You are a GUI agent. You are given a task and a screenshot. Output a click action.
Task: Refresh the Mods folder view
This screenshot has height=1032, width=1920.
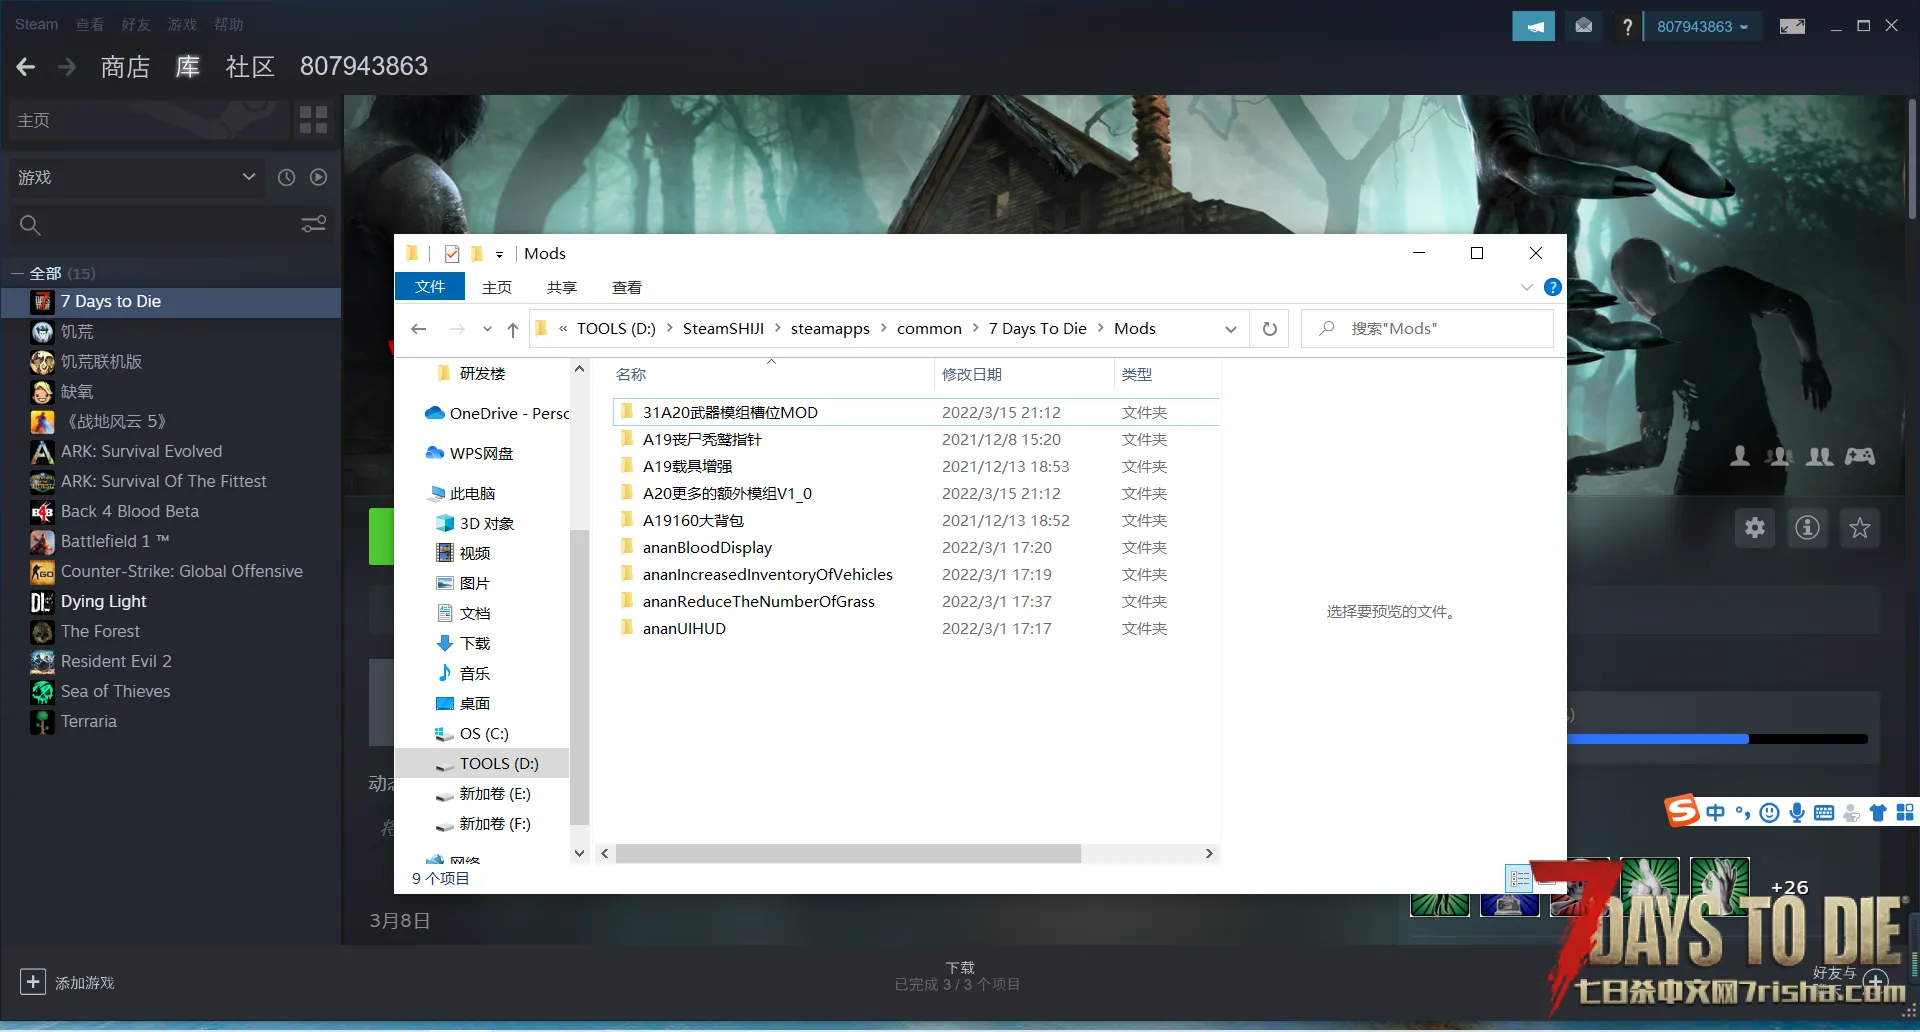click(x=1270, y=329)
